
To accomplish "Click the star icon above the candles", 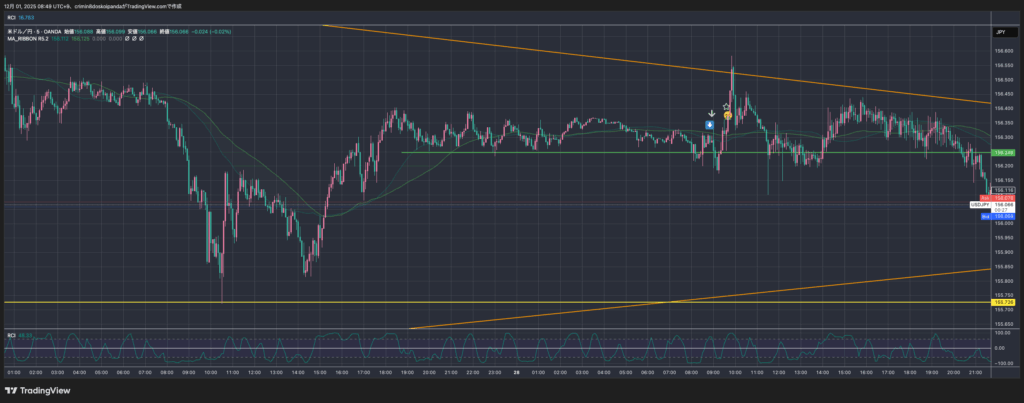I will (726, 106).
